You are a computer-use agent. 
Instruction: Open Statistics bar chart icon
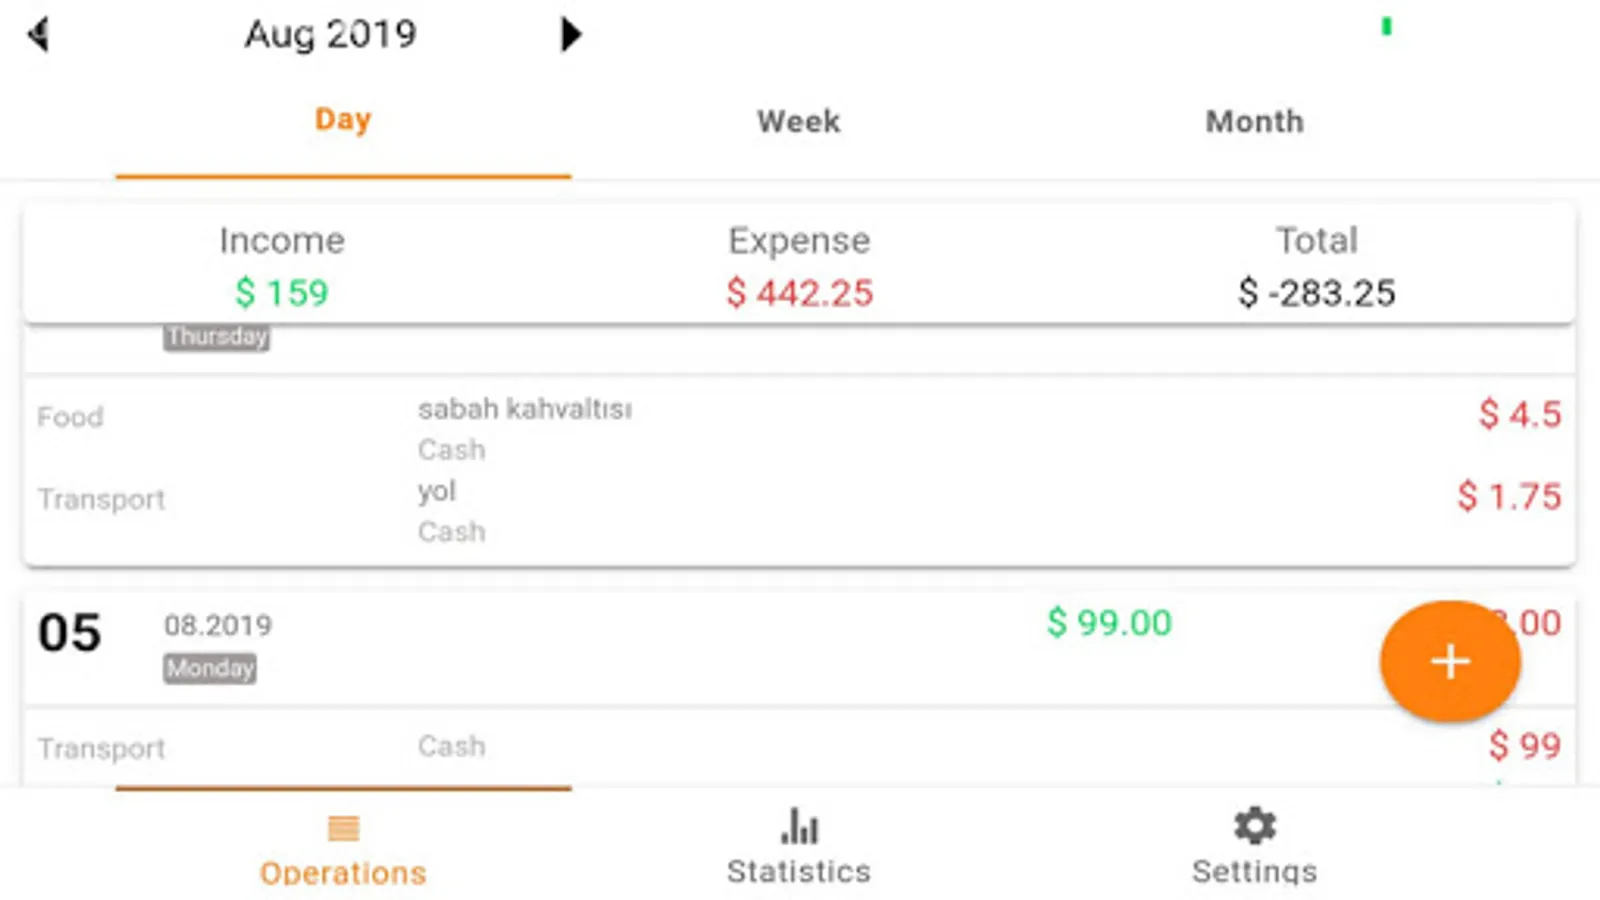799,828
